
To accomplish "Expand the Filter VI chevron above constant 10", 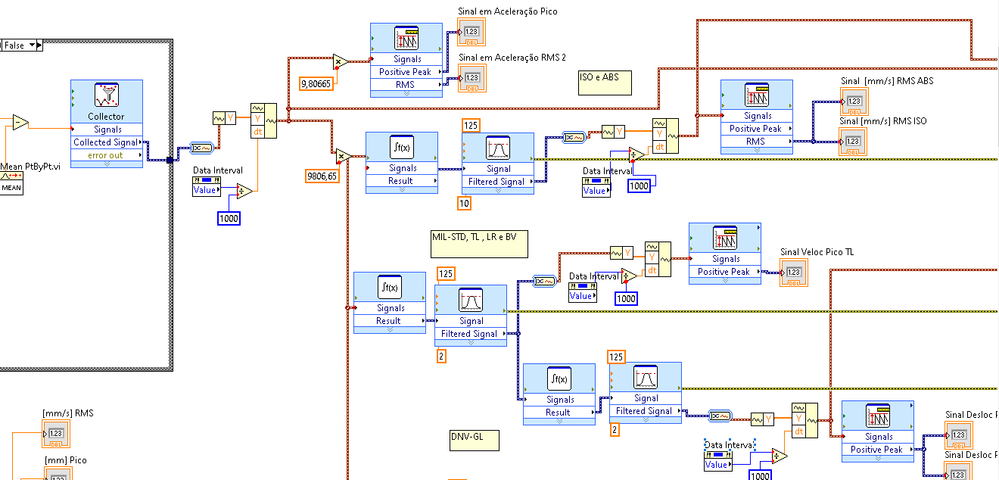I will [498, 190].
